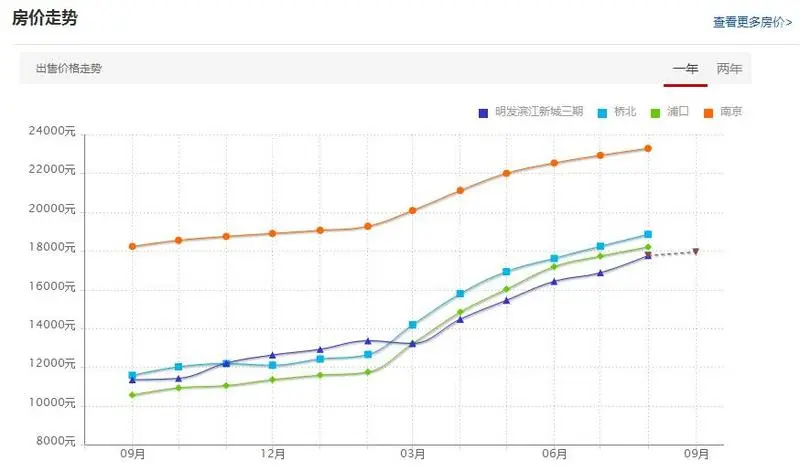
Task: Click the 06月 axis label
Action: click(555, 454)
